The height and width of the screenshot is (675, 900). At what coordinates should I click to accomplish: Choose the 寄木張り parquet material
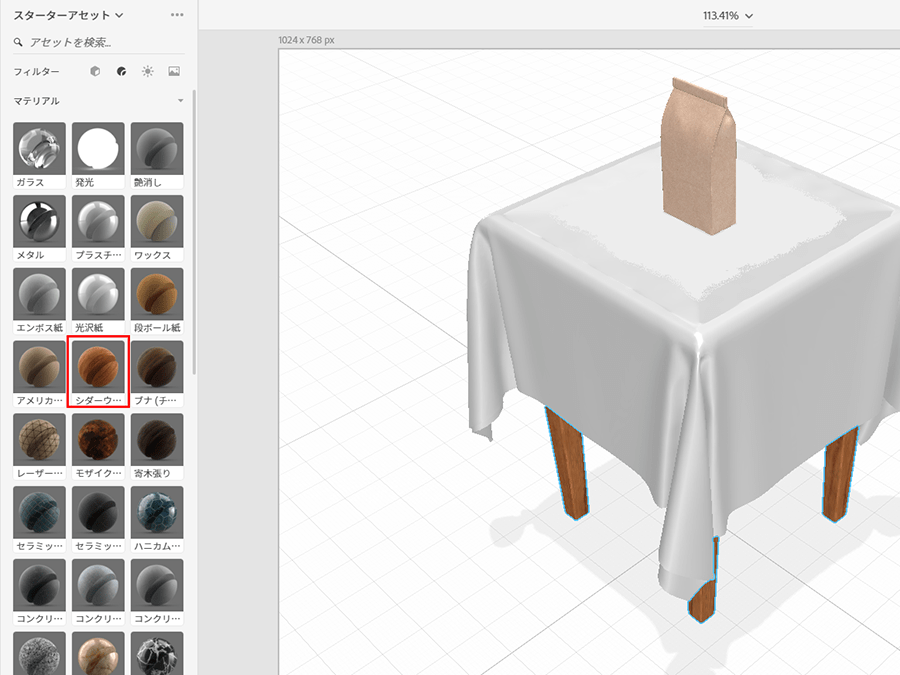(x=157, y=439)
